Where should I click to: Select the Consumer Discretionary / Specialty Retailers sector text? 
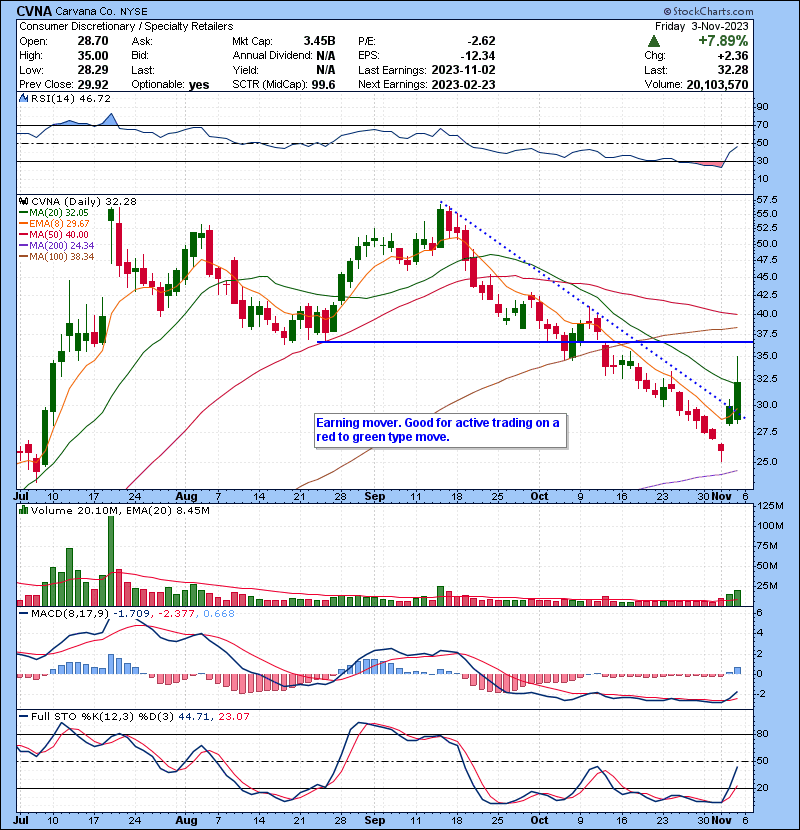pyautogui.click(x=126, y=26)
